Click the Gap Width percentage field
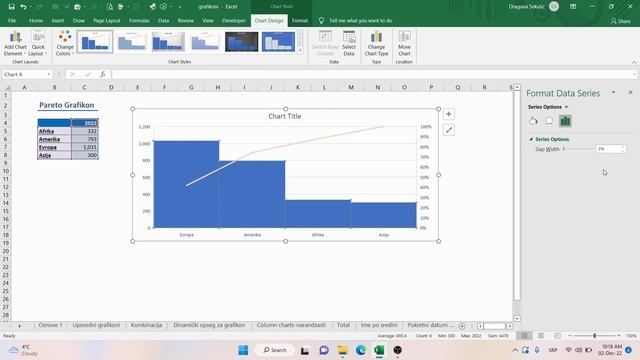Image resolution: width=640 pixels, height=360 pixels. (x=610, y=149)
